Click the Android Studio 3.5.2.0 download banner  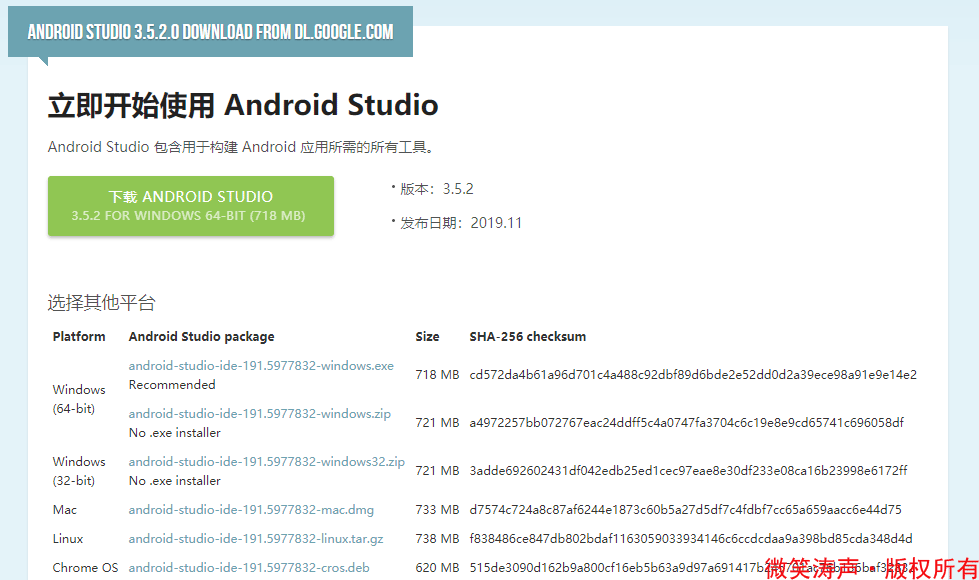pos(210,32)
